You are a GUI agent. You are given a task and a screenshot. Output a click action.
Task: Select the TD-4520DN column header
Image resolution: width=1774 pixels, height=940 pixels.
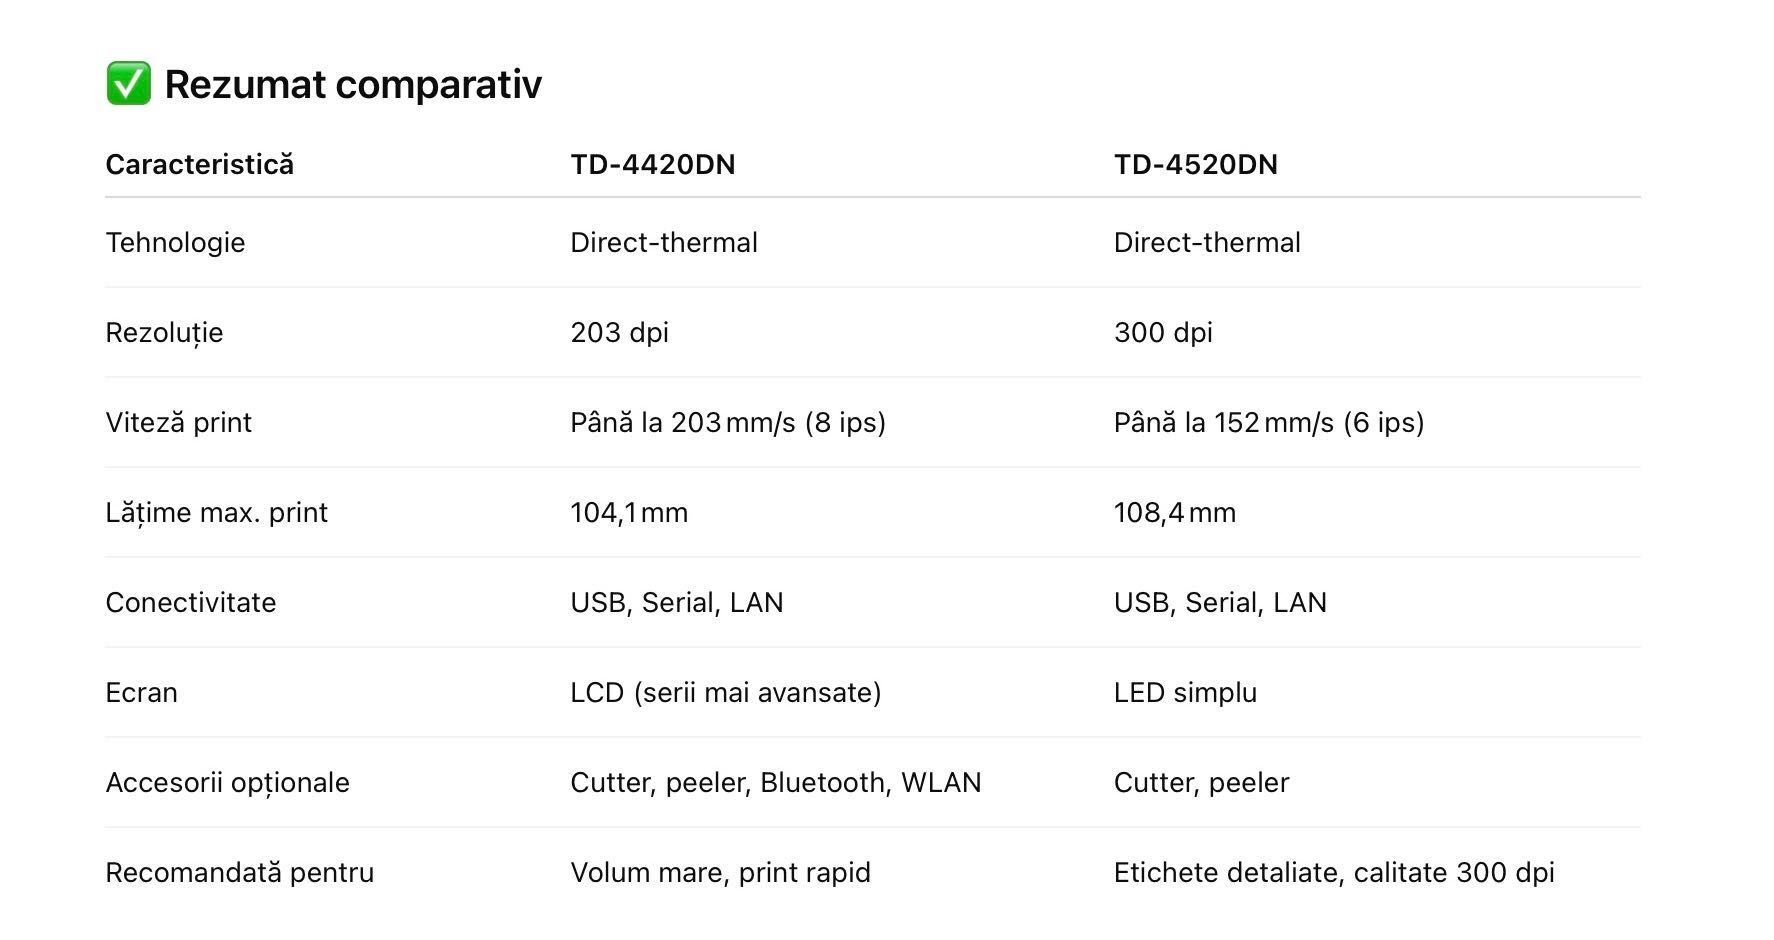pos(1195,164)
